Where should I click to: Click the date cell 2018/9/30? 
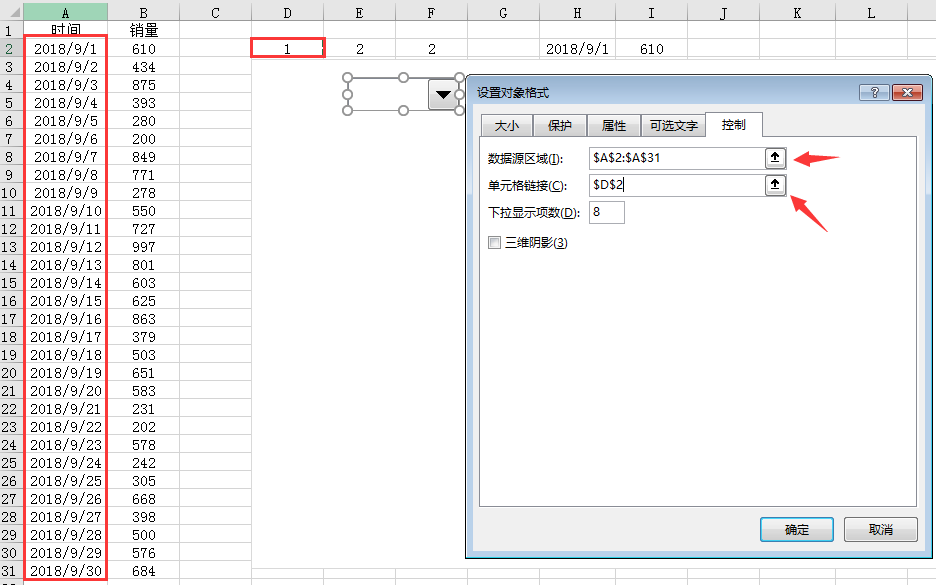pos(66,571)
